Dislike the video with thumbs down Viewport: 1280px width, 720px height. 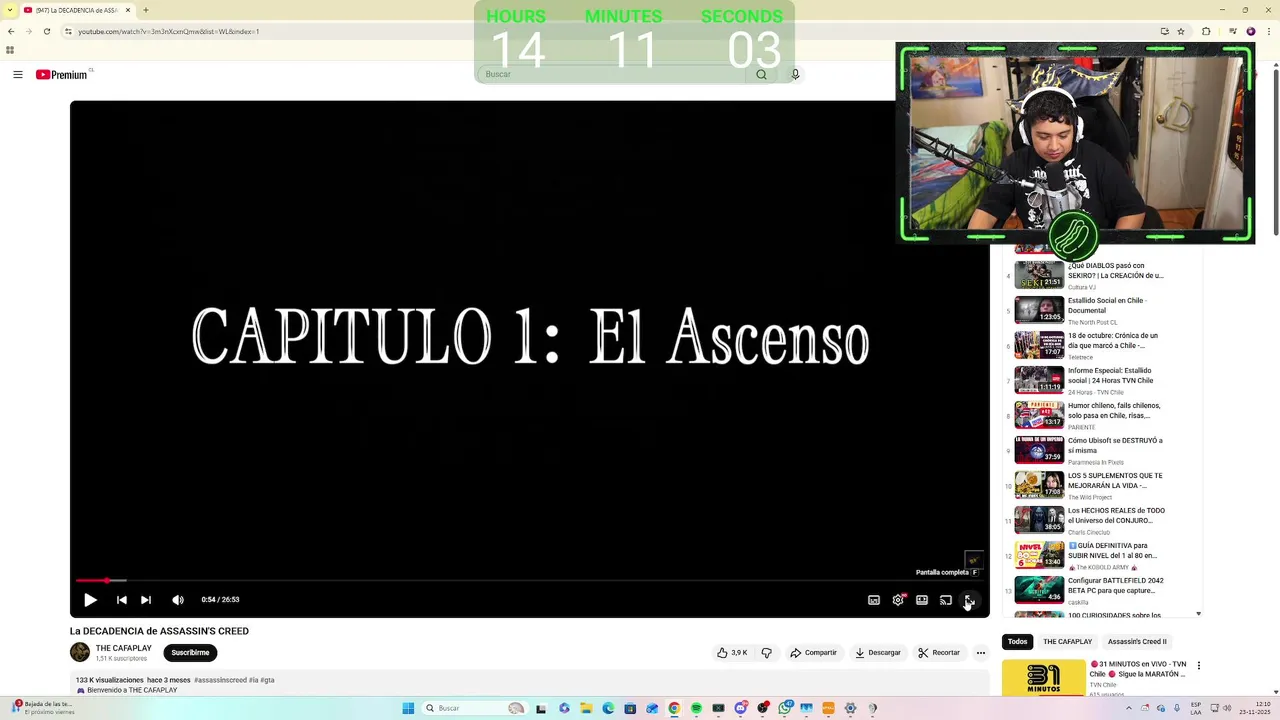[x=766, y=653]
